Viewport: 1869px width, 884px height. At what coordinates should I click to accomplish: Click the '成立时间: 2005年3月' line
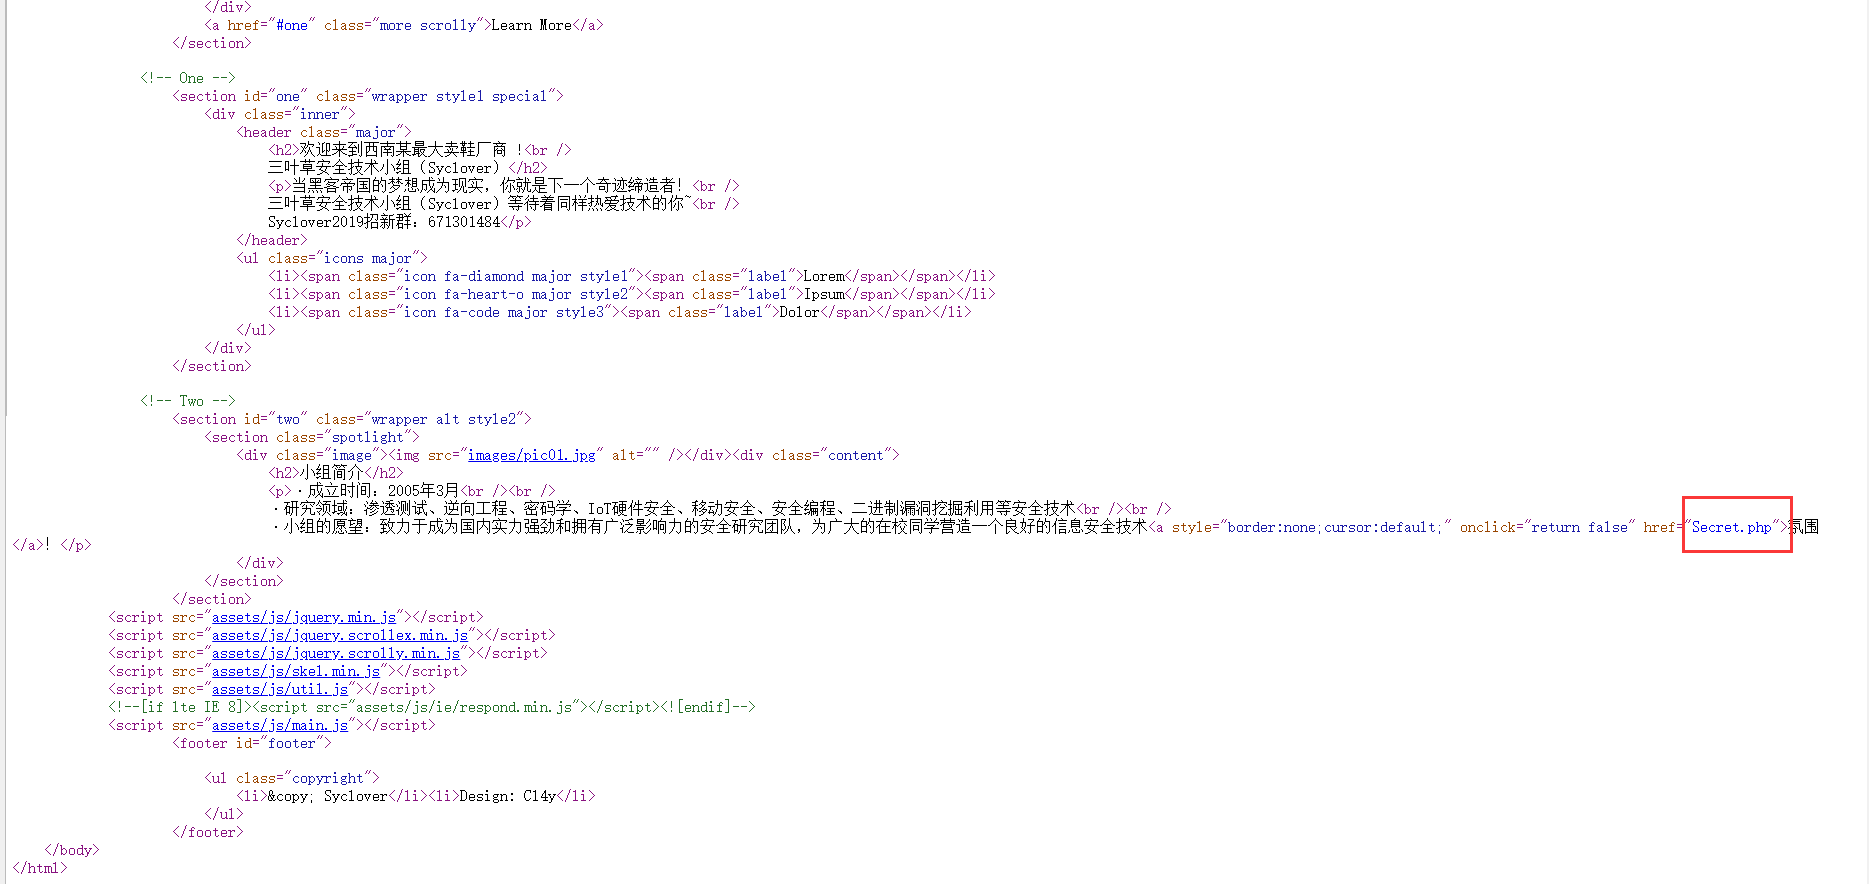tap(412, 491)
